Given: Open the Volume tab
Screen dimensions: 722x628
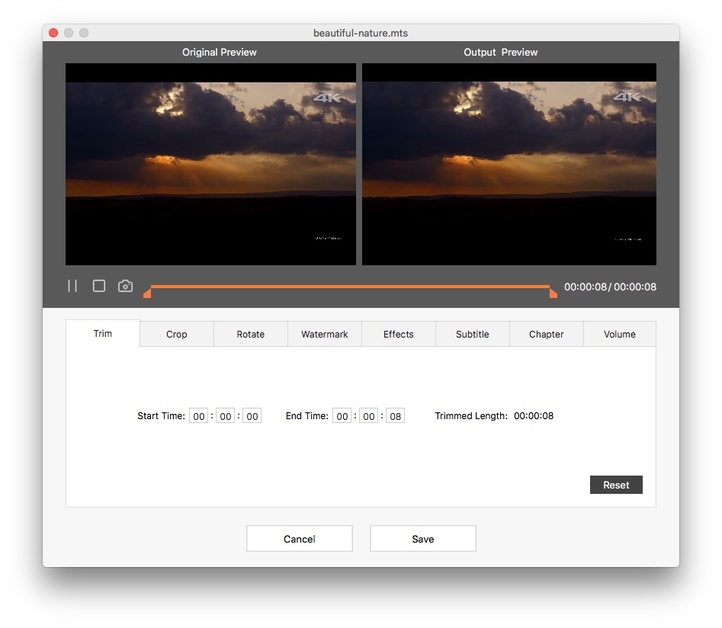Looking at the screenshot, I should (x=620, y=334).
